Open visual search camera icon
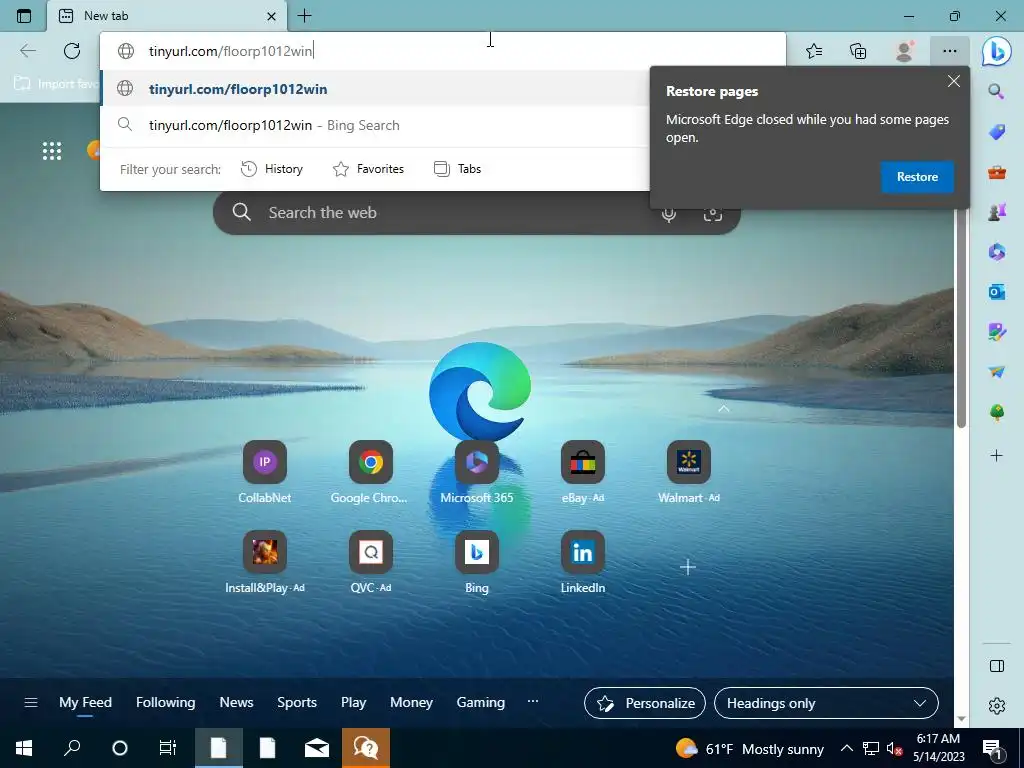Image resolution: width=1024 pixels, height=768 pixels. coord(712,214)
